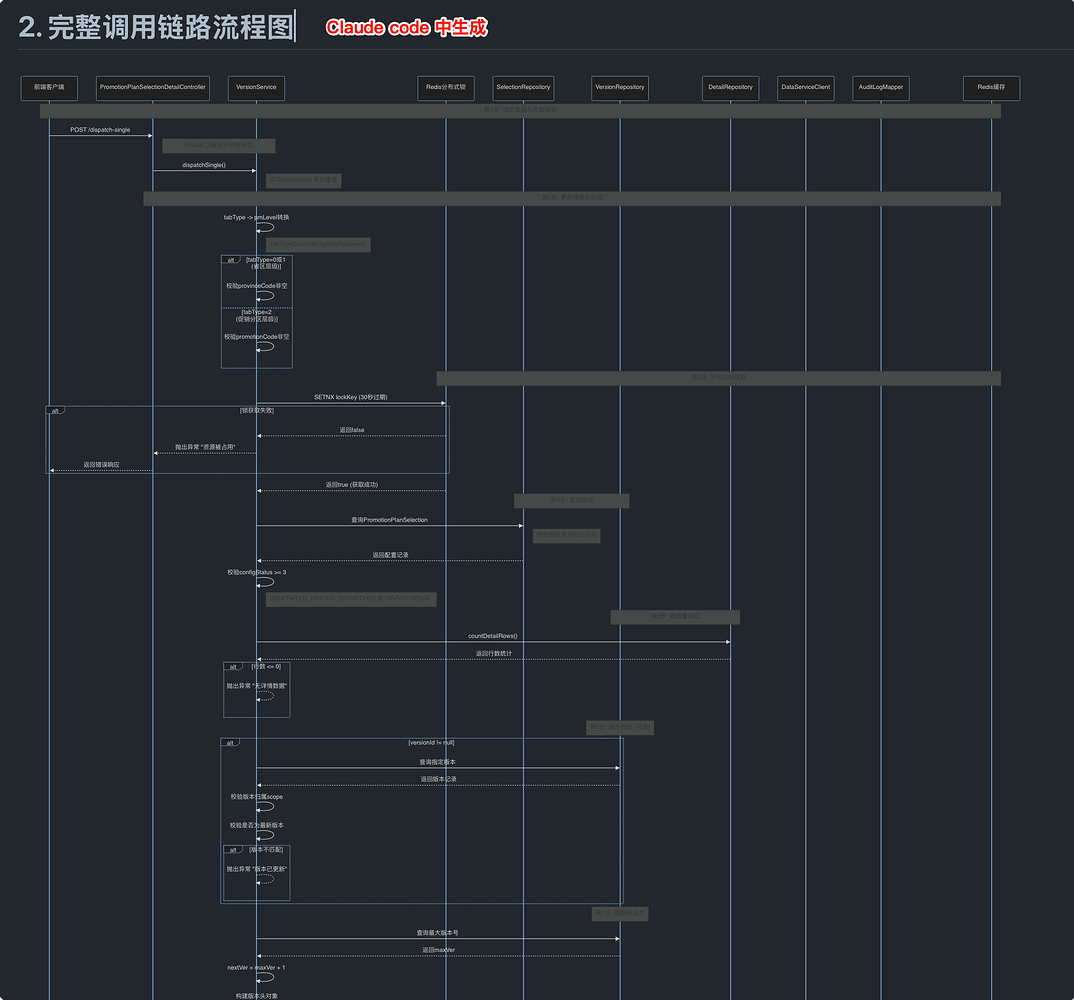The image size is (1074, 1000).
Task: Select the "查询PromotionPlanSelection" message label
Action: 389,520
